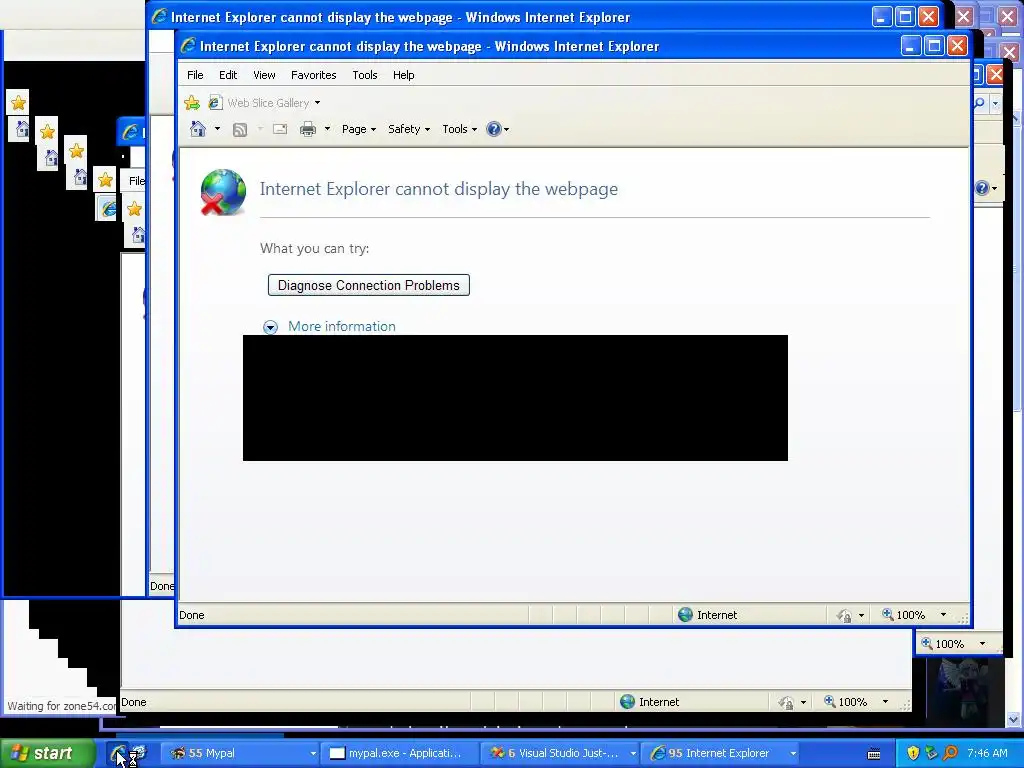Click the yellow security shield tray icon

pos(914,753)
